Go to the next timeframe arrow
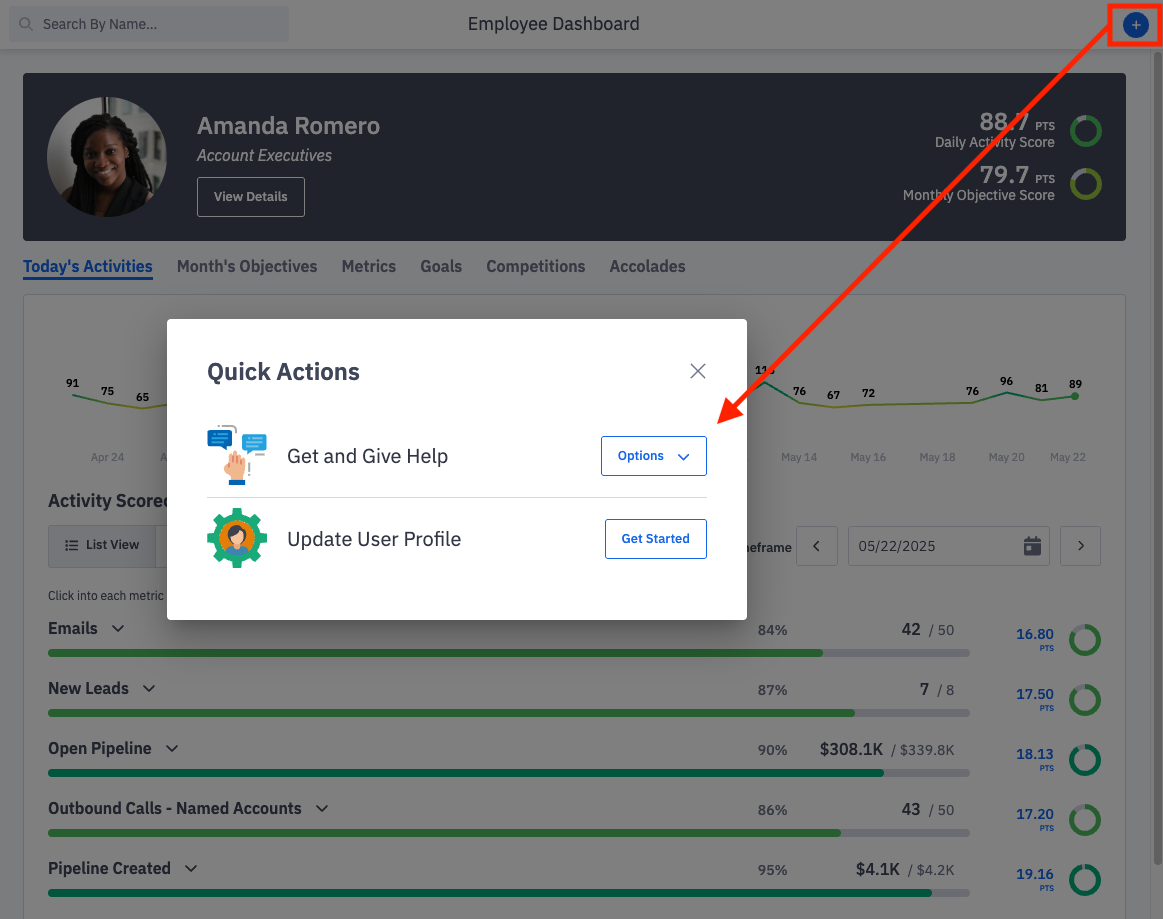The image size is (1163, 919). [1080, 546]
